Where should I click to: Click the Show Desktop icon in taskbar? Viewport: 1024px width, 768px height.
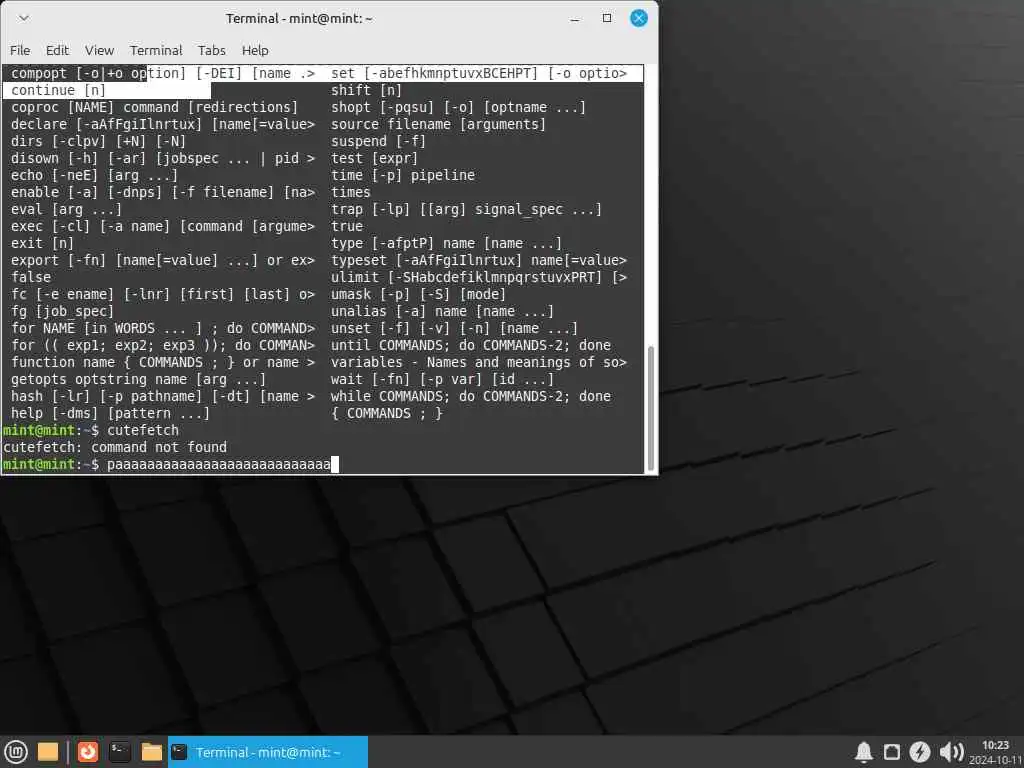(48, 752)
